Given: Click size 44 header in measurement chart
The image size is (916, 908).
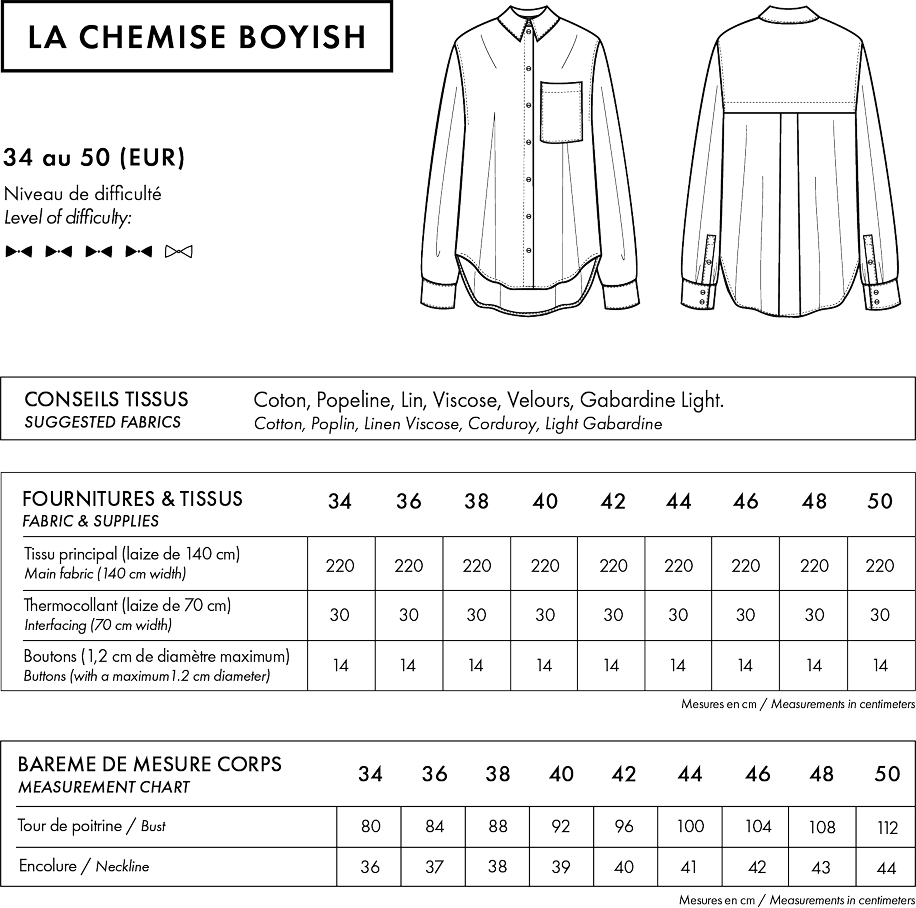Looking at the screenshot, I should (688, 773).
